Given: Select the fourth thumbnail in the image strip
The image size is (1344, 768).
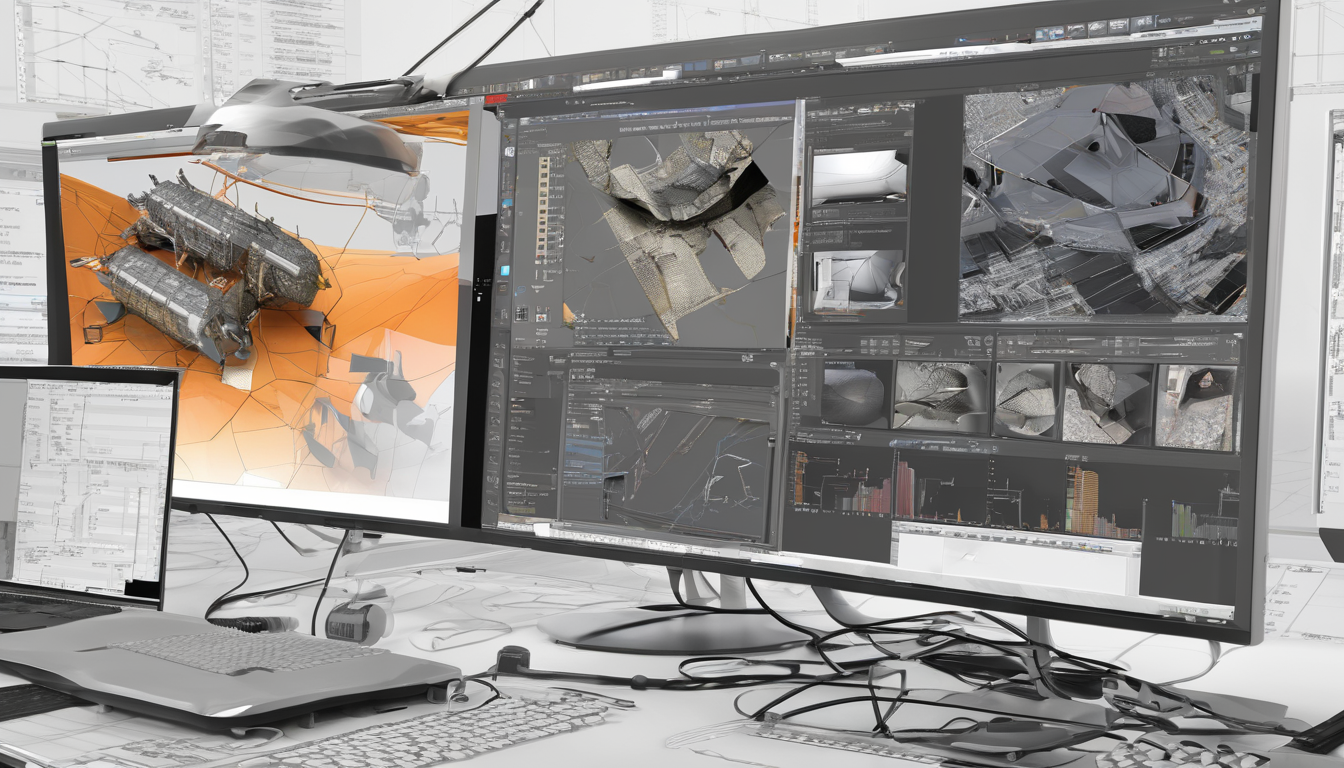Looking at the screenshot, I should (x=1107, y=403).
